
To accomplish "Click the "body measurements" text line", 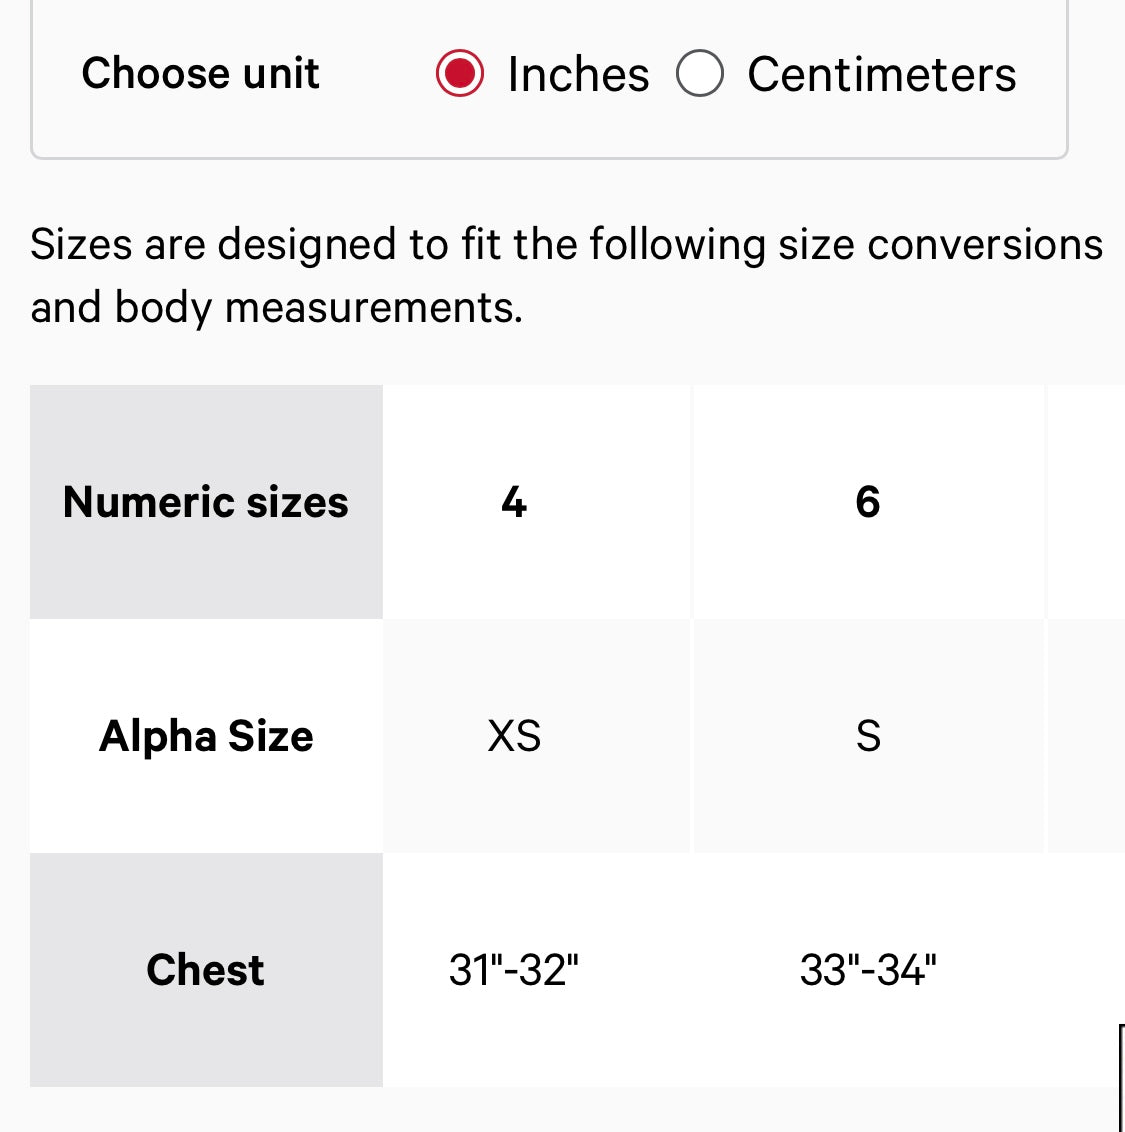I will 276,307.
